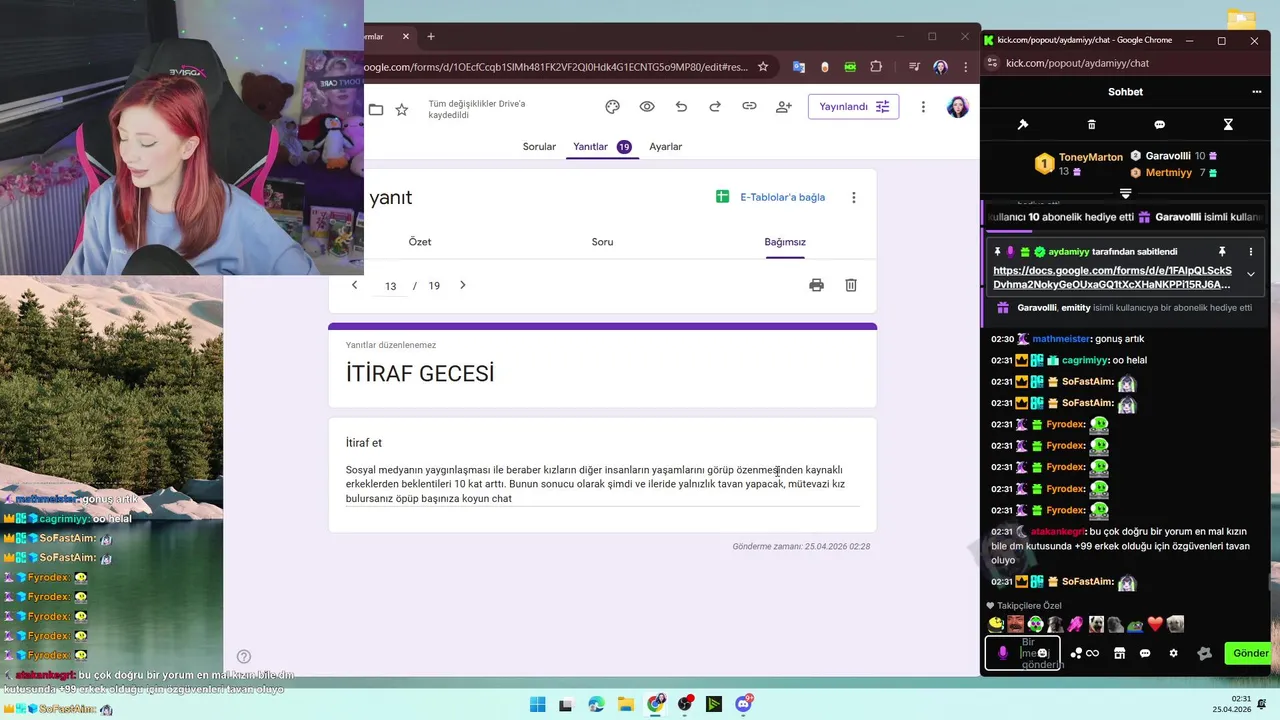Viewport: 1280px width, 720px height.
Task: Open Kick shop storefront icon
Action: [1119, 653]
